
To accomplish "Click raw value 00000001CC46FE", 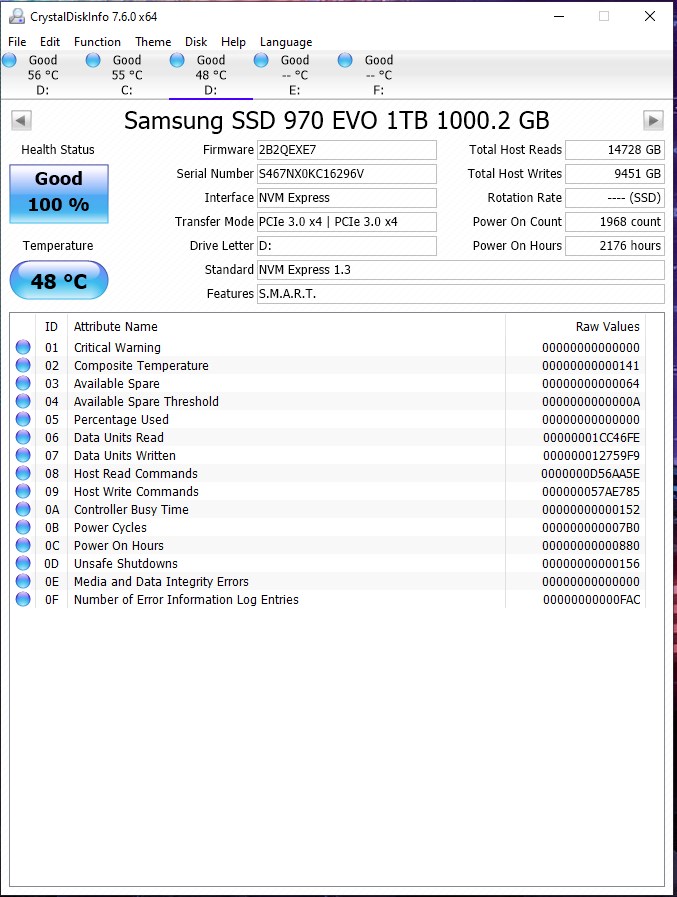I will (591, 438).
